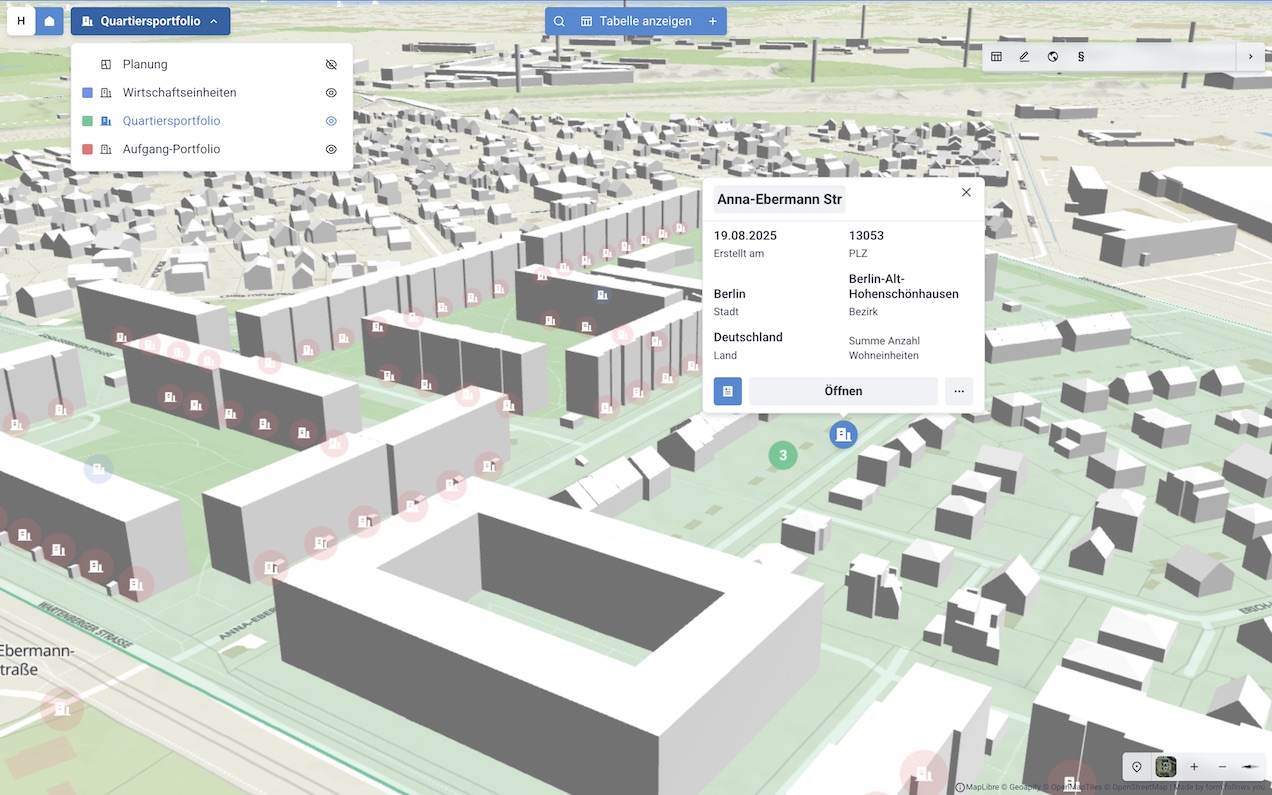The image size is (1272, 795).
Task: Click Tabelle anzeigen button
Action: 635,21
